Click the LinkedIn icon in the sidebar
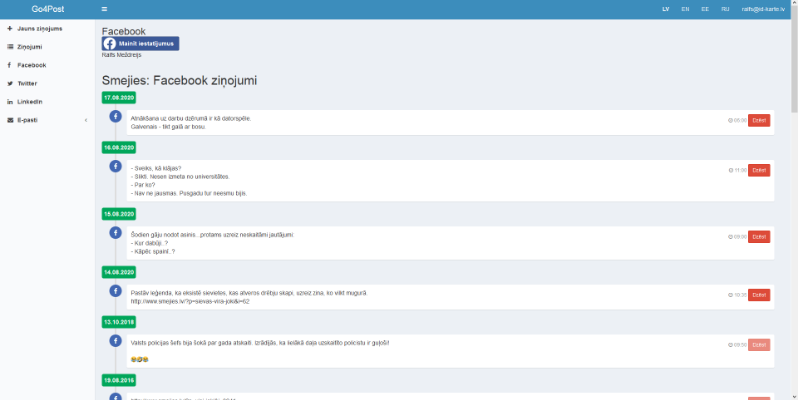Viewport: 798px width, 400px height. point(10,102)
